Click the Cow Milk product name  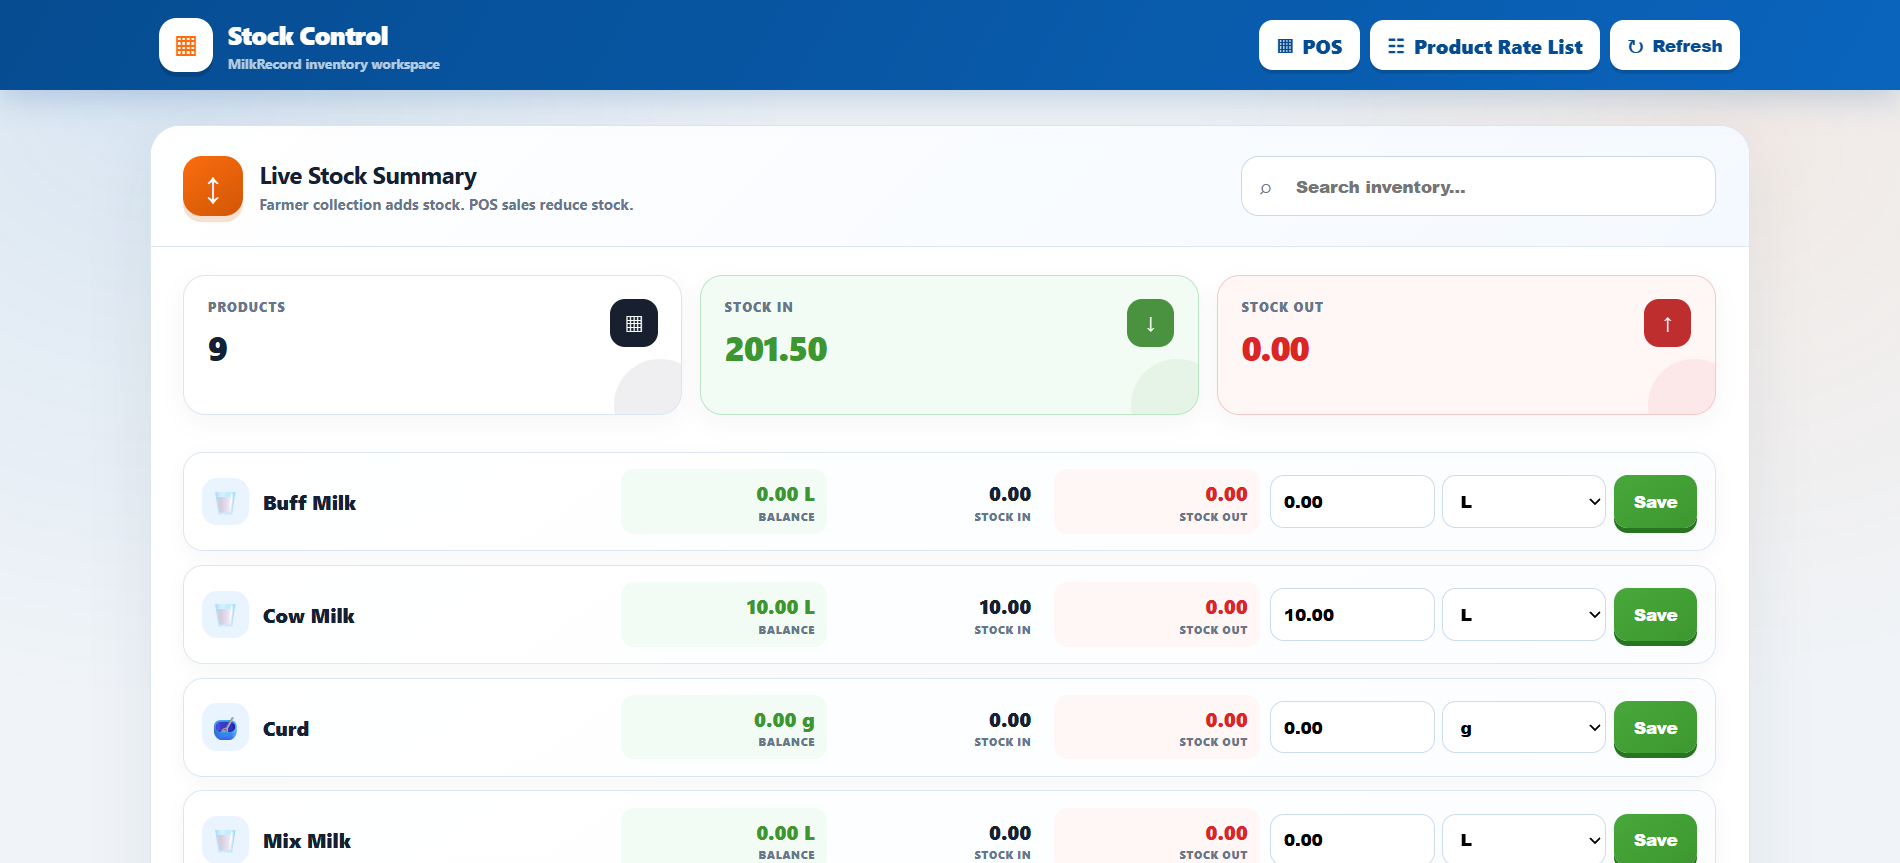[308, 616]
